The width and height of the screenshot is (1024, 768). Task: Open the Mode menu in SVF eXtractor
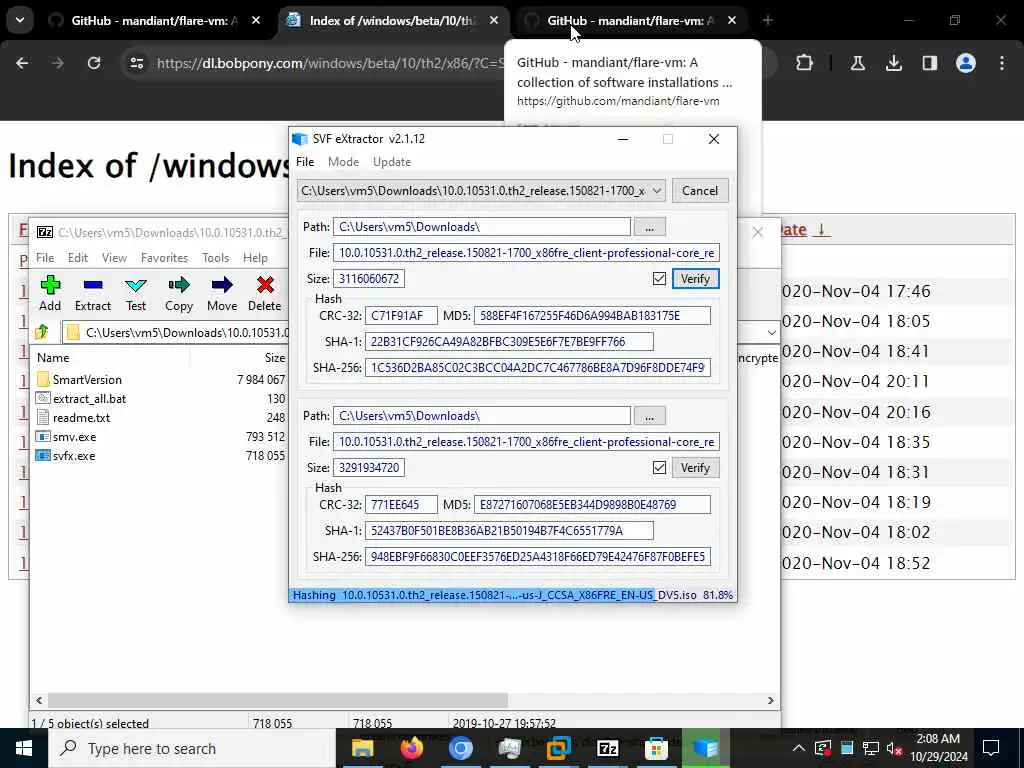point(344,162)
